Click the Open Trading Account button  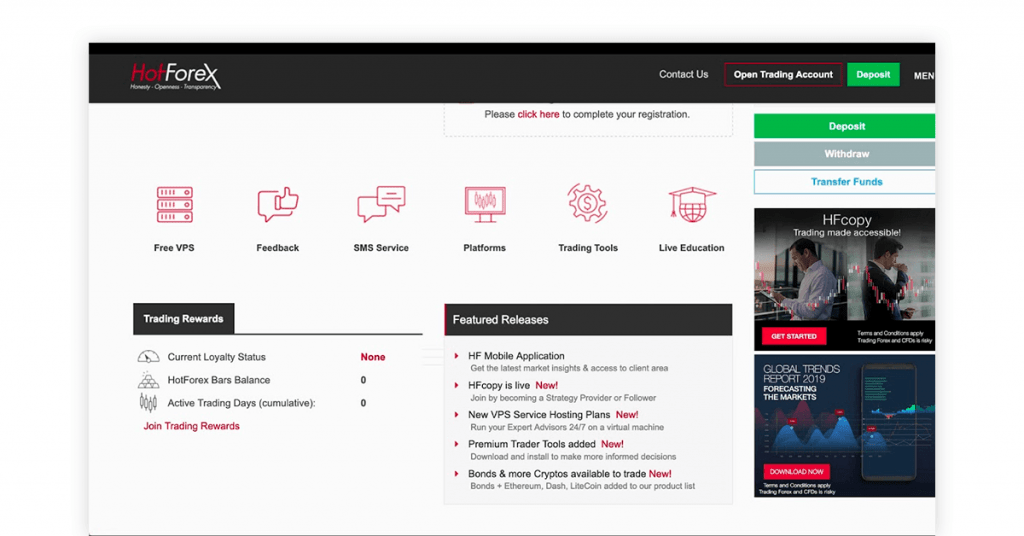point(783,75)
